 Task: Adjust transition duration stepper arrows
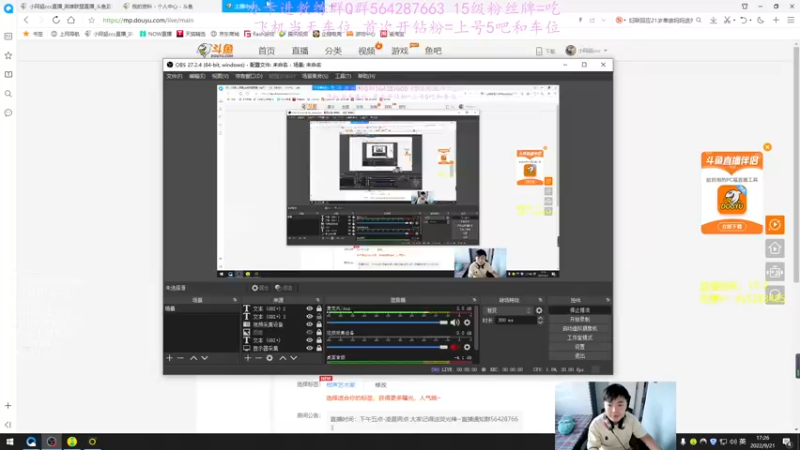tap(540, 320)
